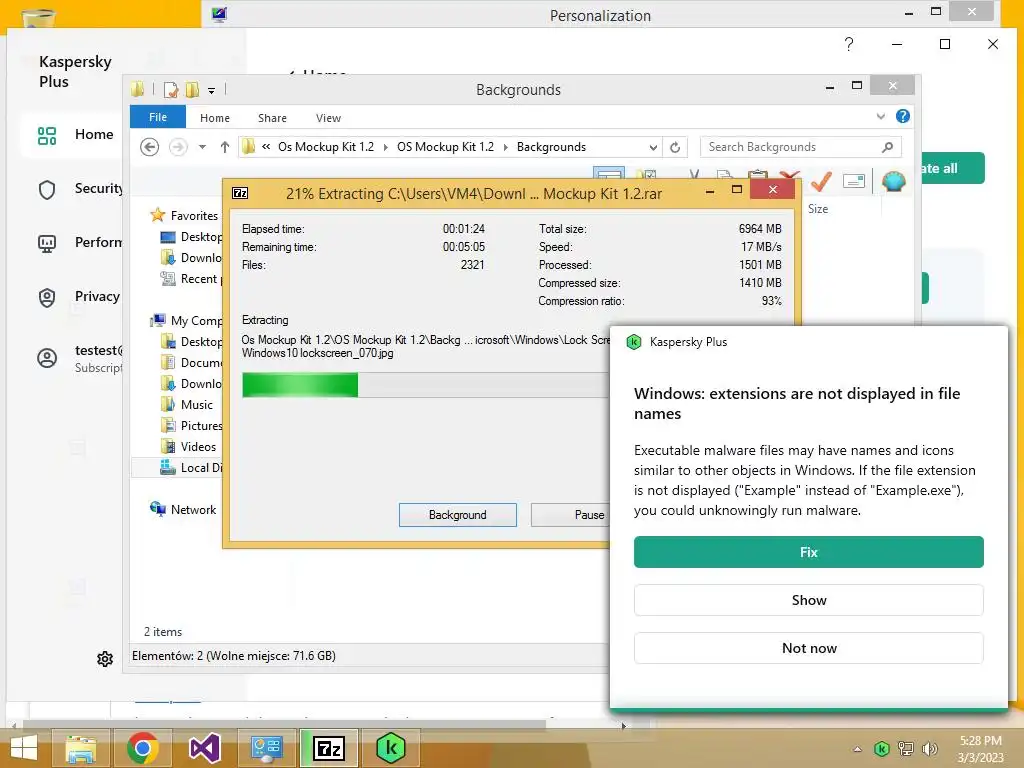Image resolution: width=1024 pixels, height=768 pixels.
Task: Select Local Disk in navigation pane
Action: click(191, 468)
